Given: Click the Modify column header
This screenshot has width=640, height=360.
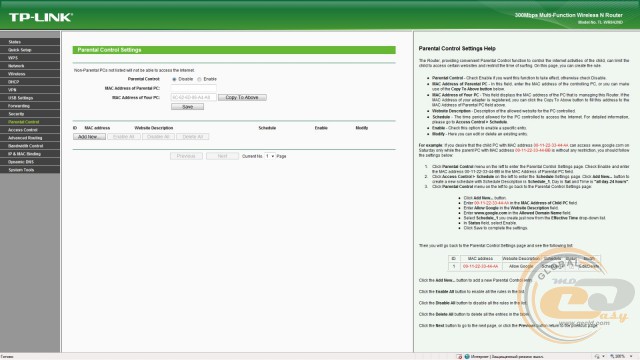Looking at the screenshot, I should 362,128.
